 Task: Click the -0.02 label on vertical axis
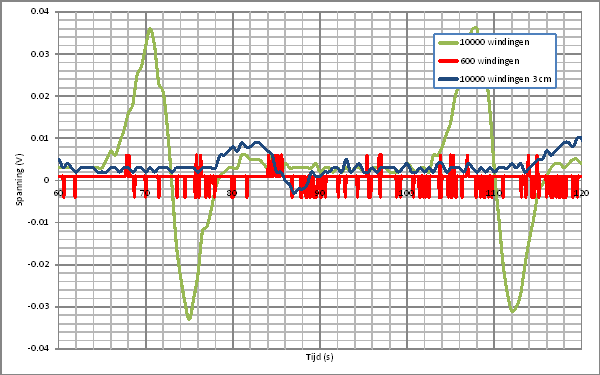pyautogui.click(x=39, y=264)
